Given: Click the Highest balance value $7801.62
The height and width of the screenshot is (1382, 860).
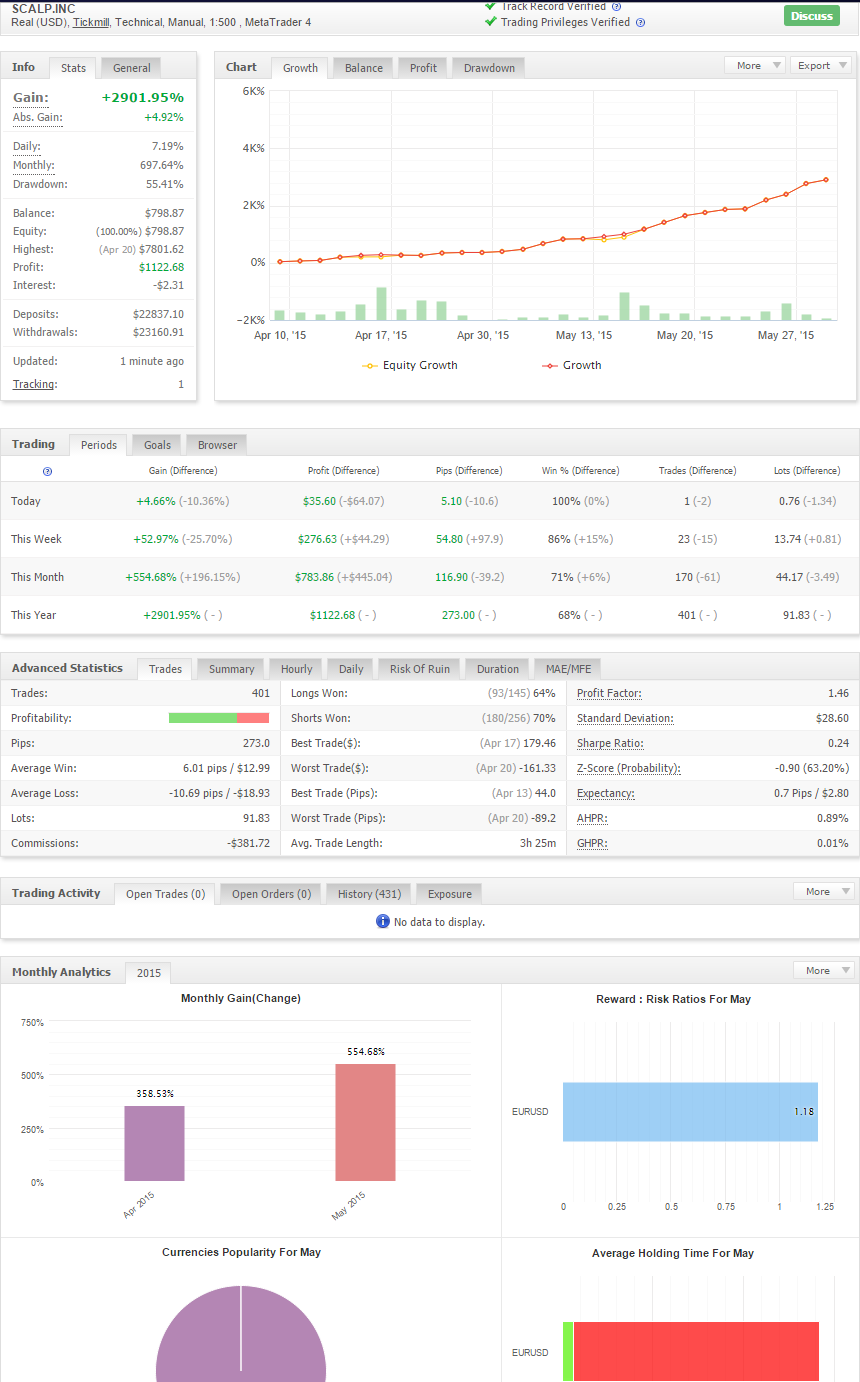Looking at the screenshot, I should point(160,249).
